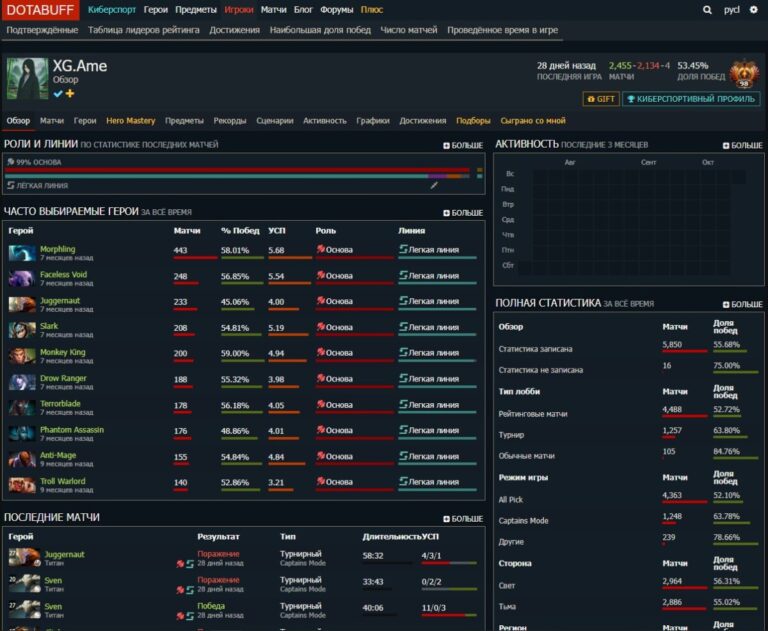The width and height of the screenshot is (768, 631).
Task: Click the teal safe lane bar
Action: coord(216,176)
